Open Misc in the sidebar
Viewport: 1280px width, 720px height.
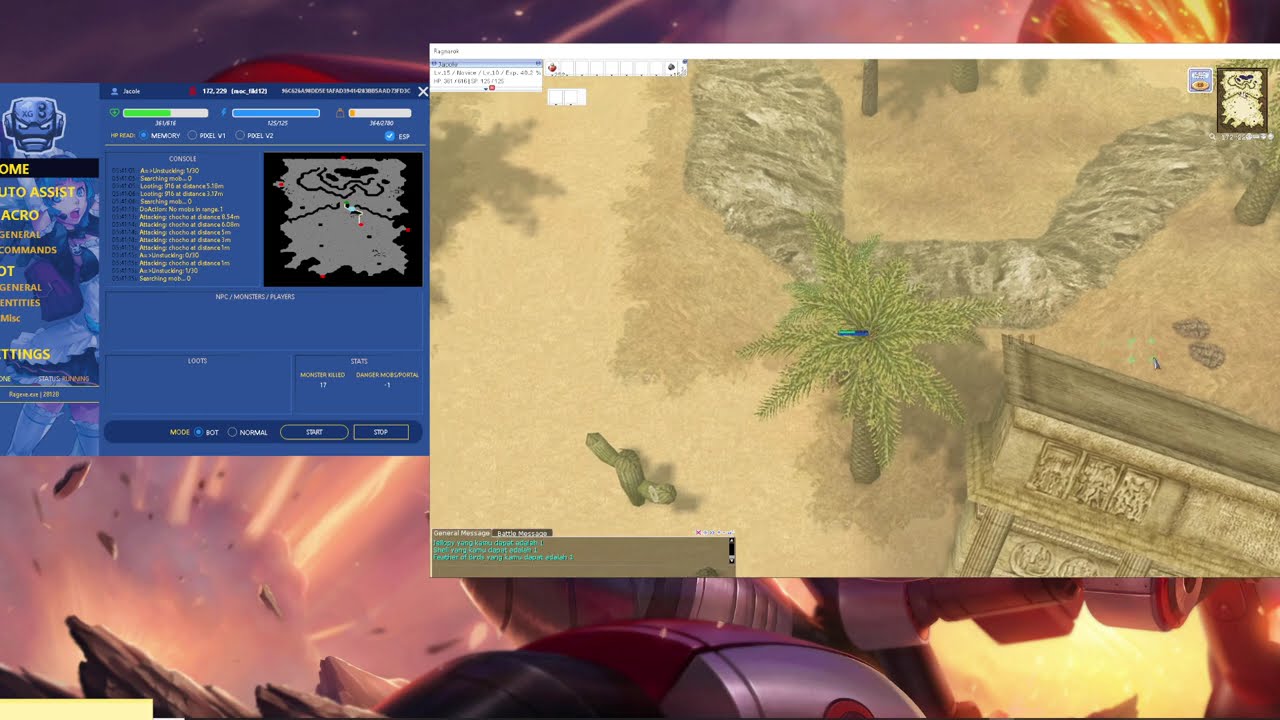(x=10, y=318)
